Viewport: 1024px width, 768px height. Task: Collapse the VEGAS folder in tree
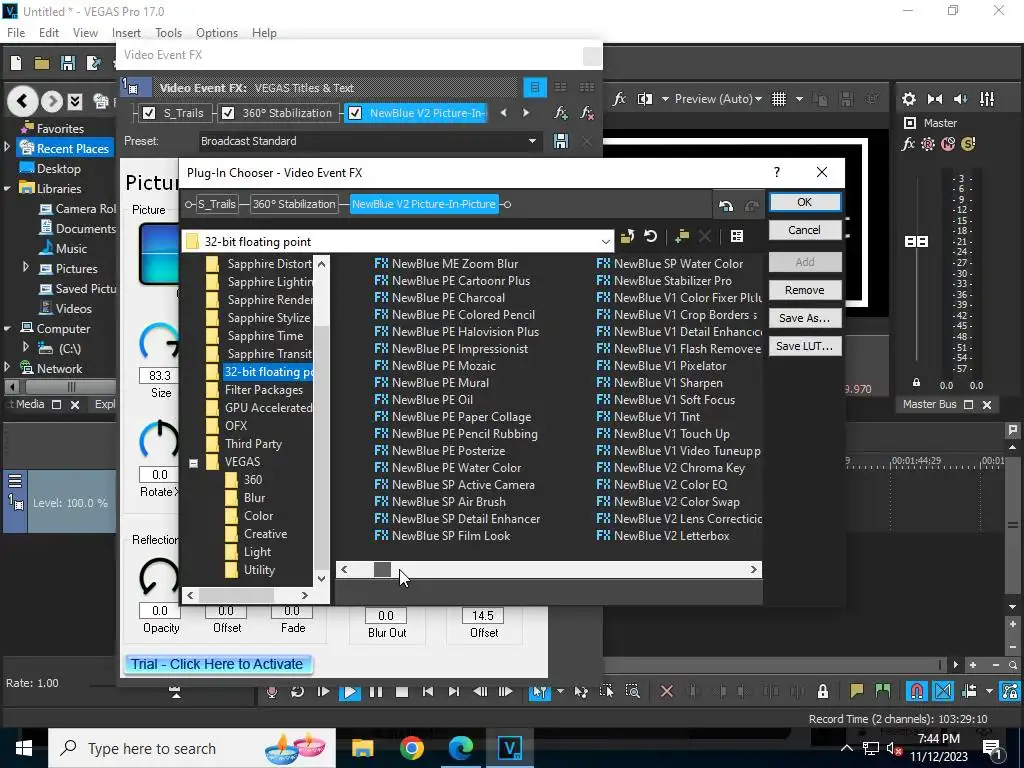click(193, 462)
